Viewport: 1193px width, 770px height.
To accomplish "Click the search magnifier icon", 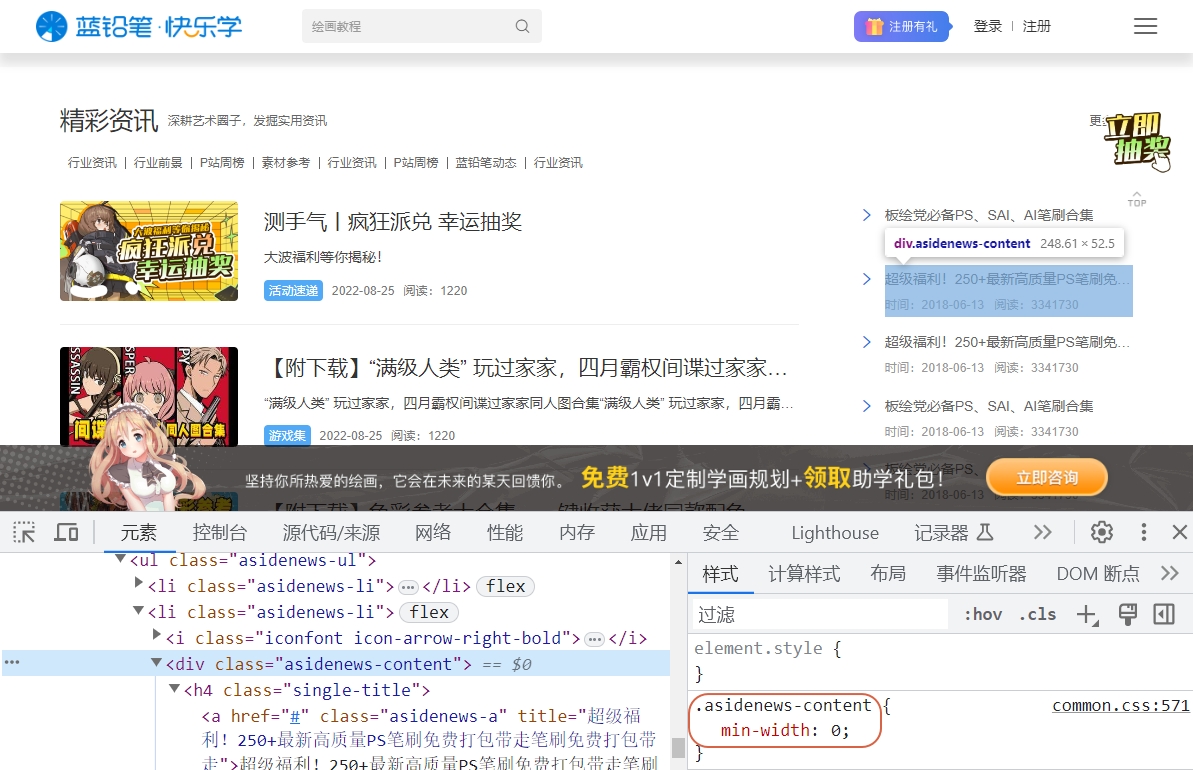I will pyautogui.click(x=522, y=26).
